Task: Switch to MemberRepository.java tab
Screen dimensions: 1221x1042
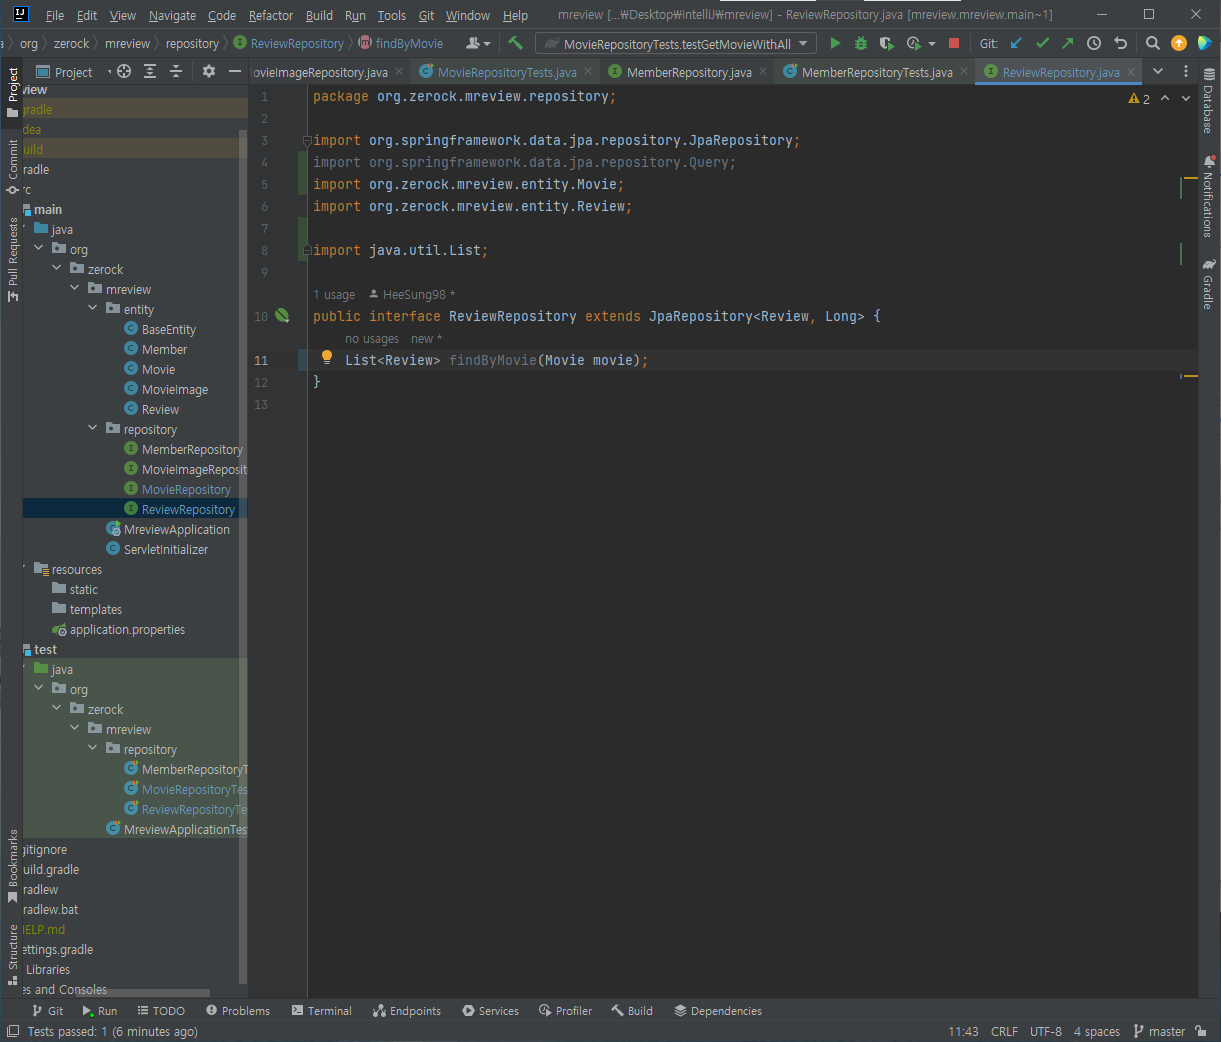Action: (x=689, y=72)
